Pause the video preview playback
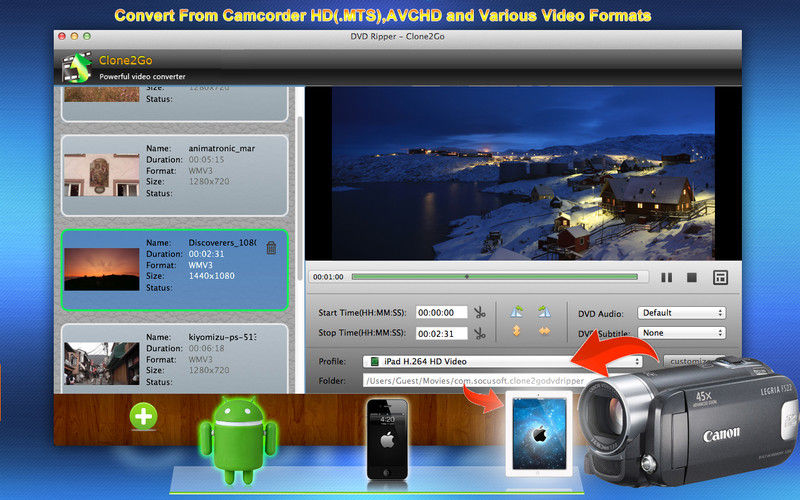The width and height of the screenshot is (800, 500). (666, 278)
